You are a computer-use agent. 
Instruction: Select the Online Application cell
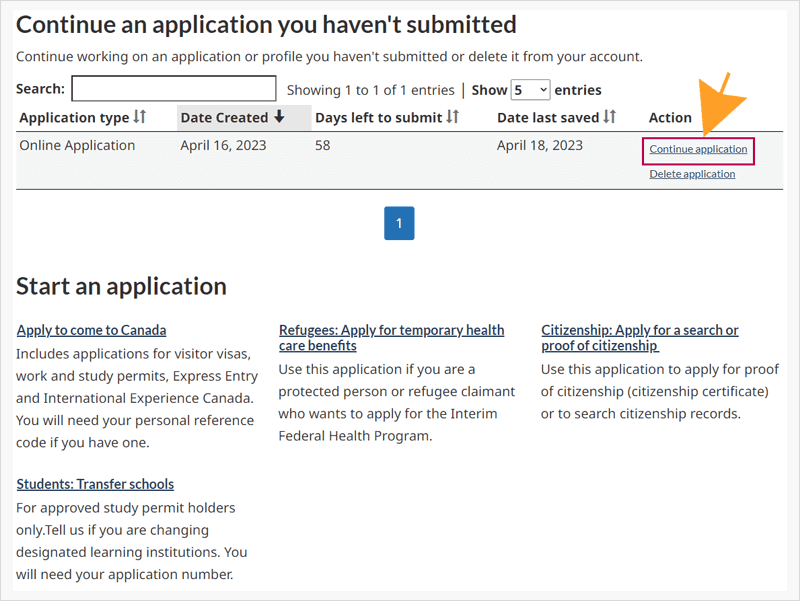pos(77,145)
